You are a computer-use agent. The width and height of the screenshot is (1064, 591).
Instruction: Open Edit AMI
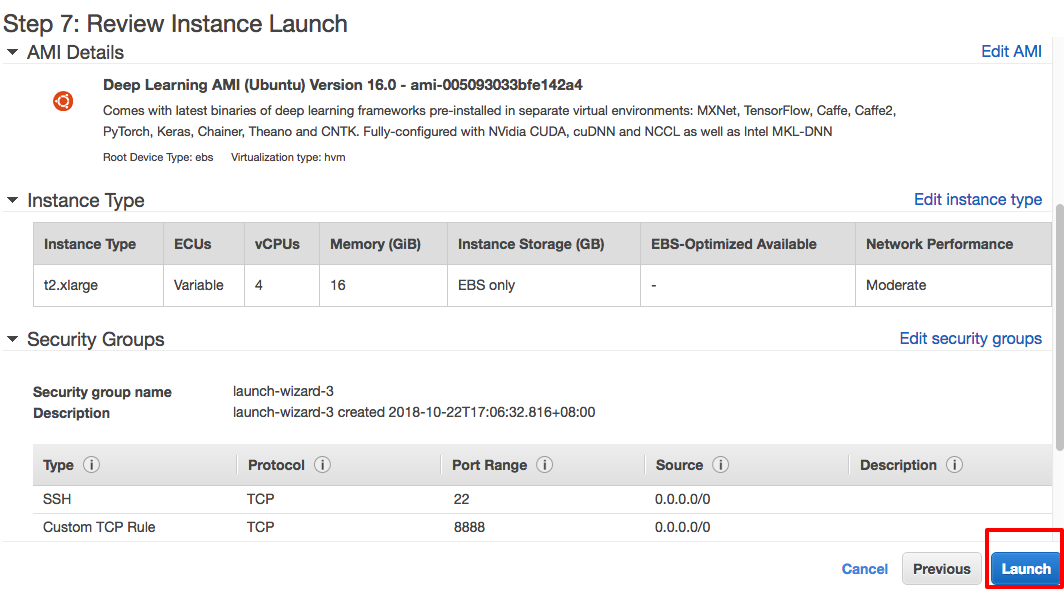(x=1011, y=51)
